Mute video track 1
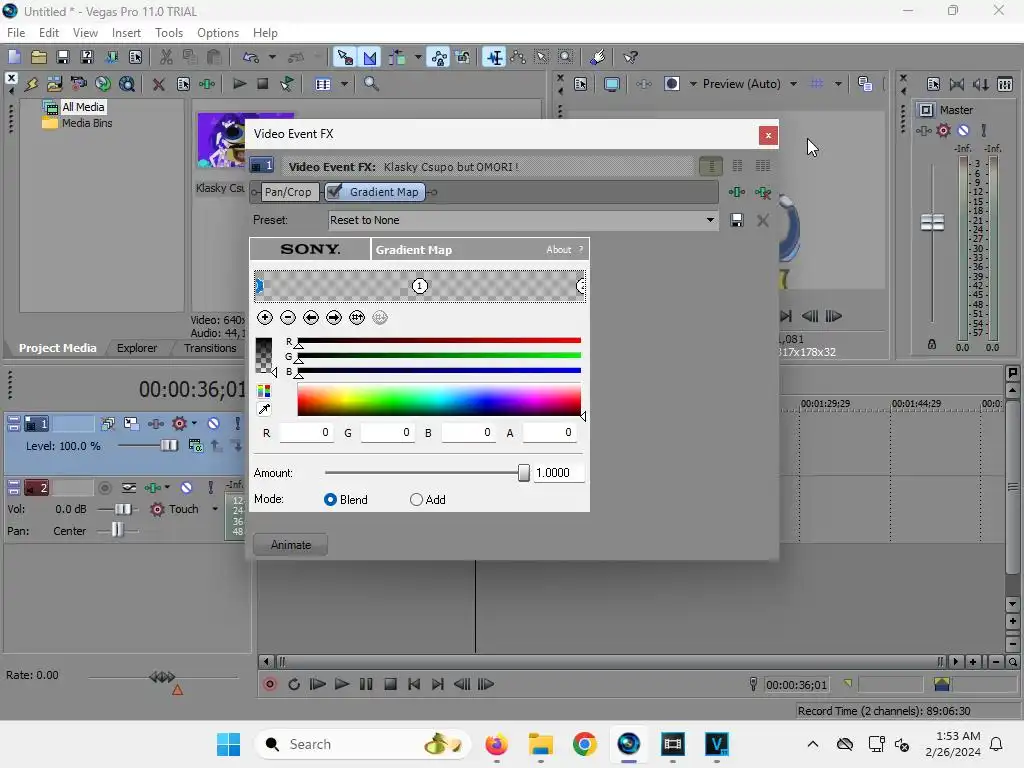Image resolution: width=1024 pixels, height=768 pixels. (x=213, y=424)
